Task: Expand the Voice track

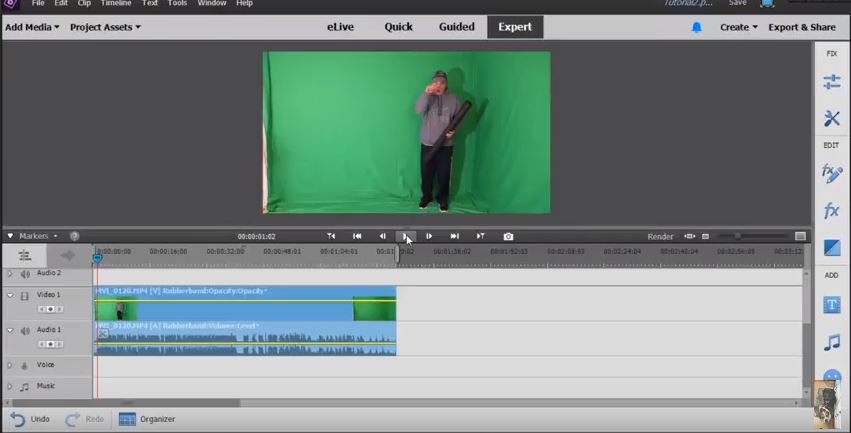Action: [x=9, y=365]
